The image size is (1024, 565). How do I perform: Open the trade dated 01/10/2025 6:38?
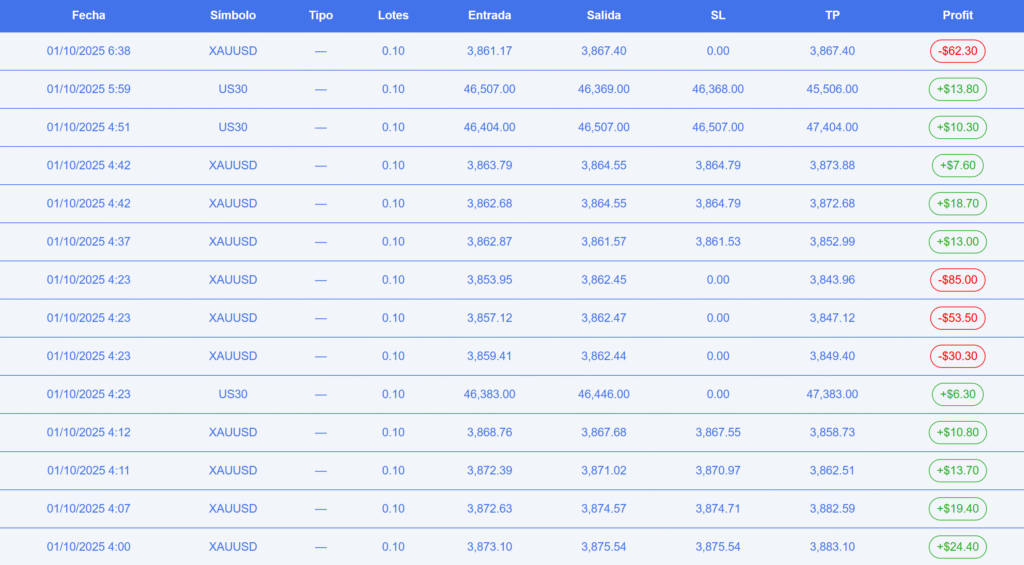coord(88,51)
